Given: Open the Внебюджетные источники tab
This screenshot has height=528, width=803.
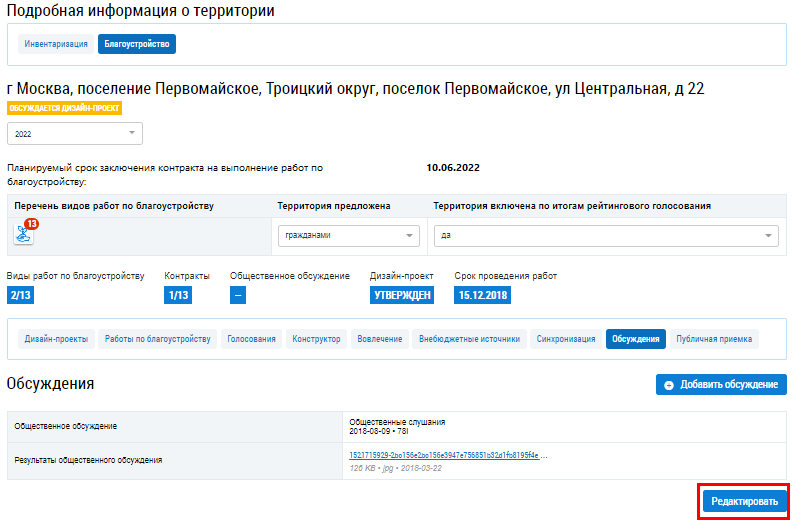Looking at the screenshot, I should click(469, 339).
